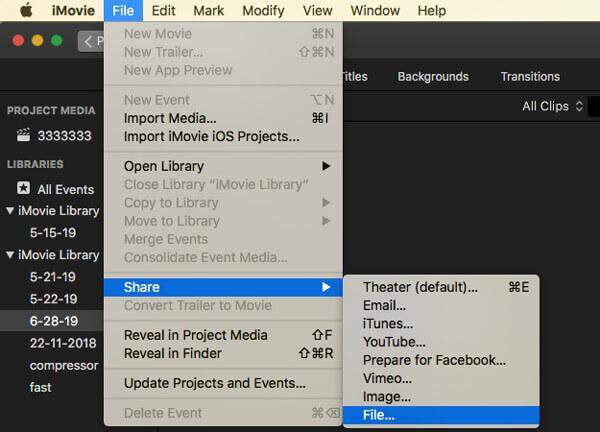Switch to the Backgrounds tab

point(432,76)
